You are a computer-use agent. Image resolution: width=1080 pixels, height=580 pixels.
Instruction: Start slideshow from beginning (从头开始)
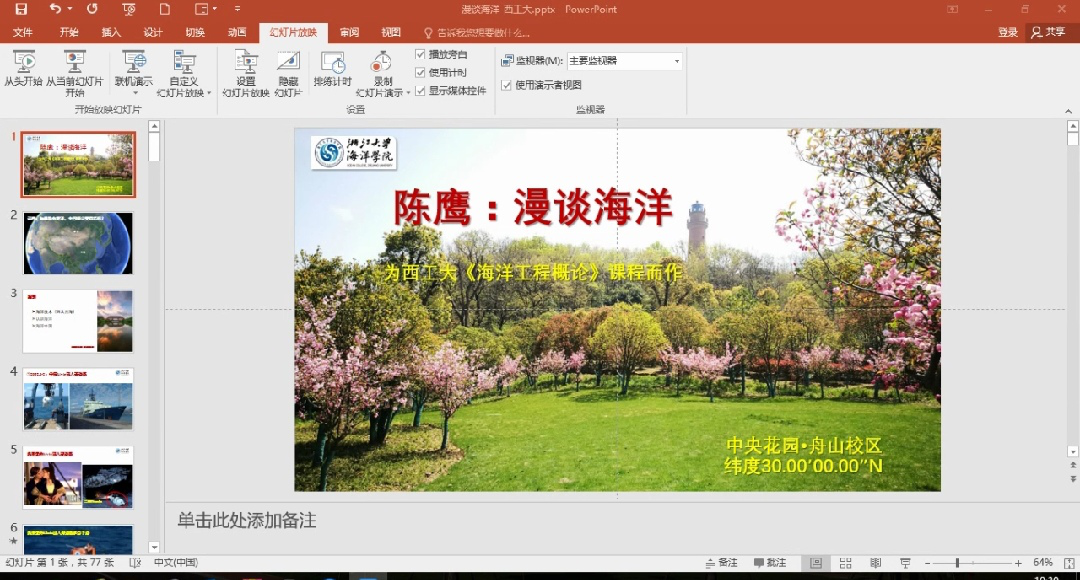(x=23, y=68)
